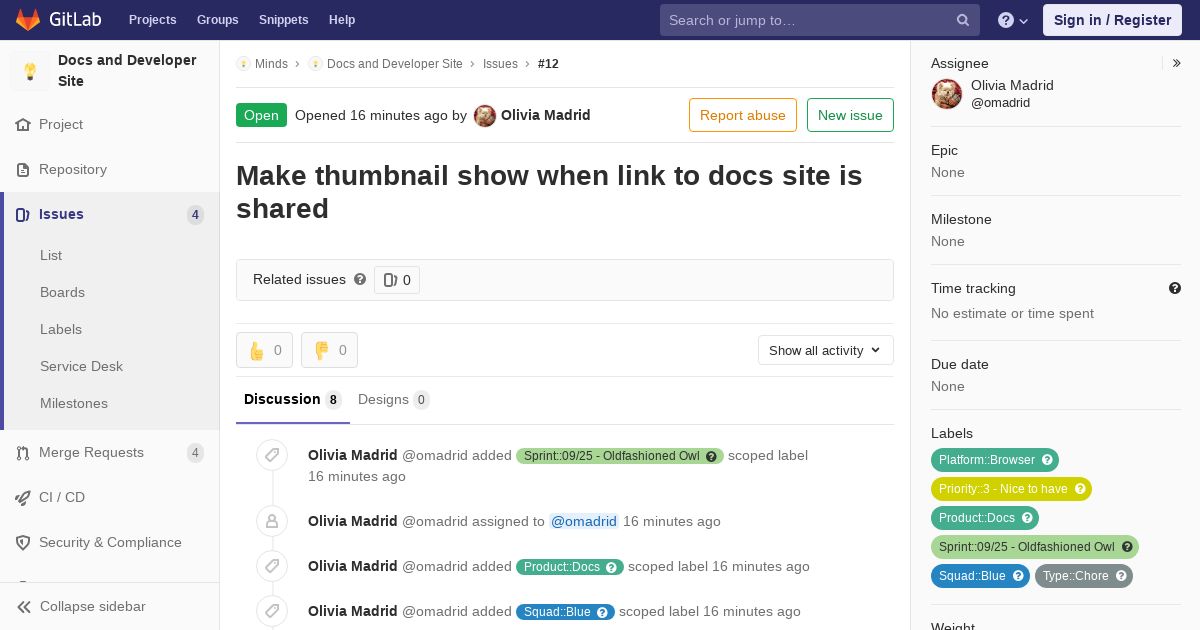Open Milestones in sidebar

74,403
